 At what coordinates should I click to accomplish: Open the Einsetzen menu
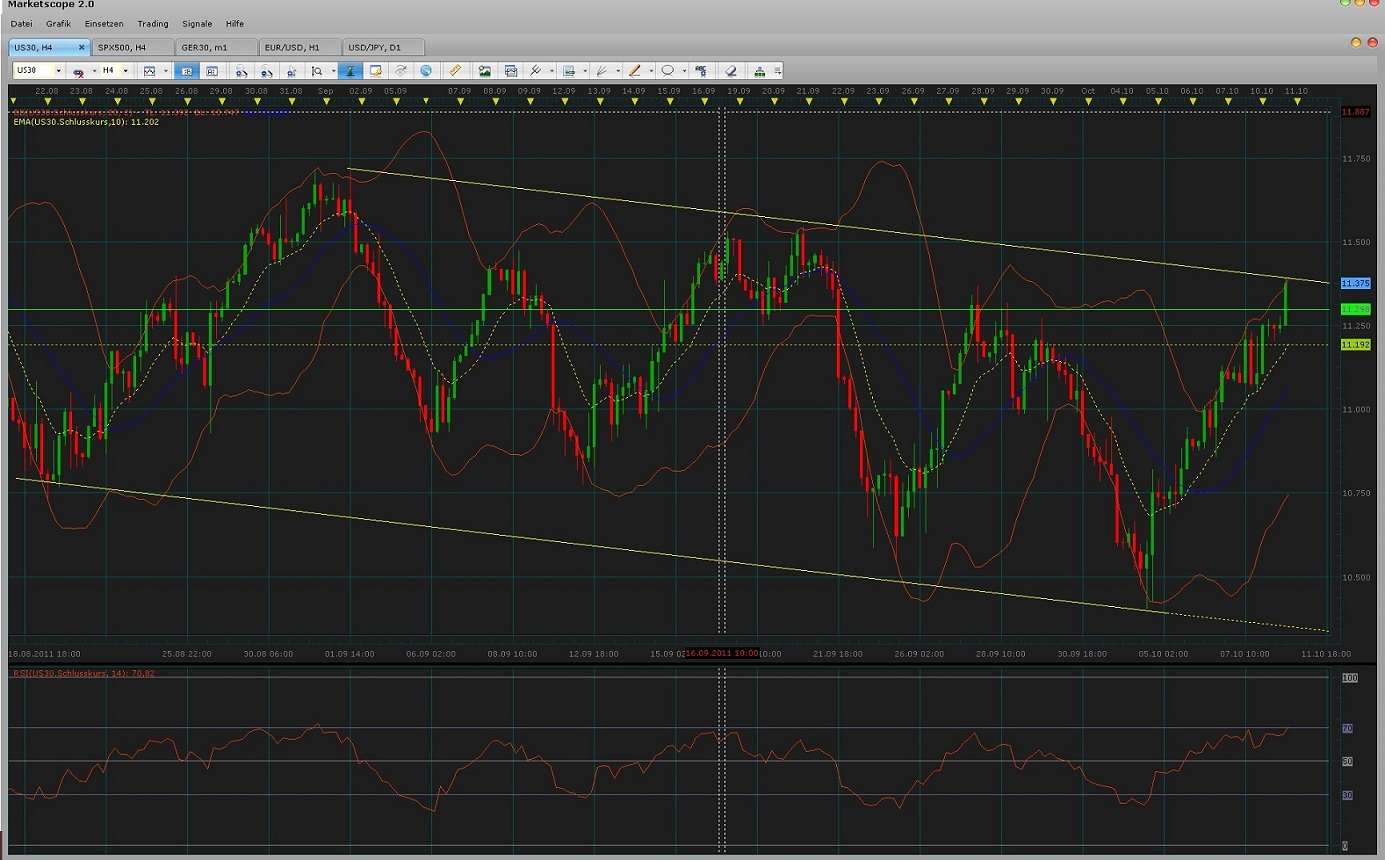[x=104, y=23]
